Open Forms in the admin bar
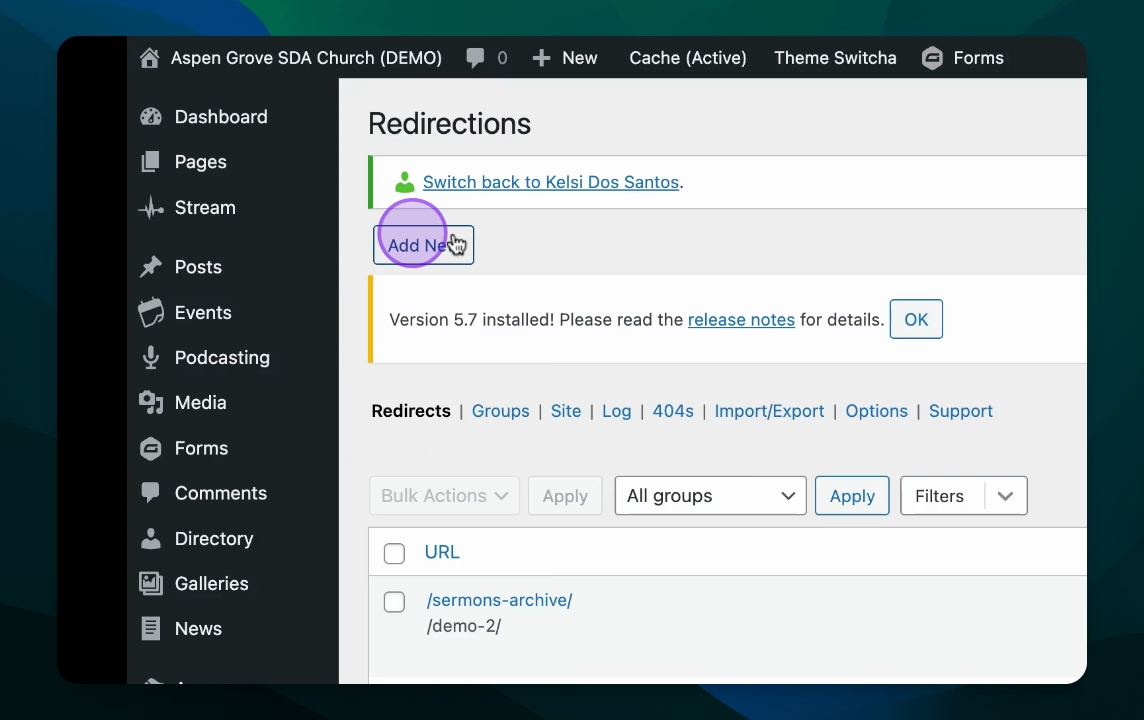 (978, 58)
